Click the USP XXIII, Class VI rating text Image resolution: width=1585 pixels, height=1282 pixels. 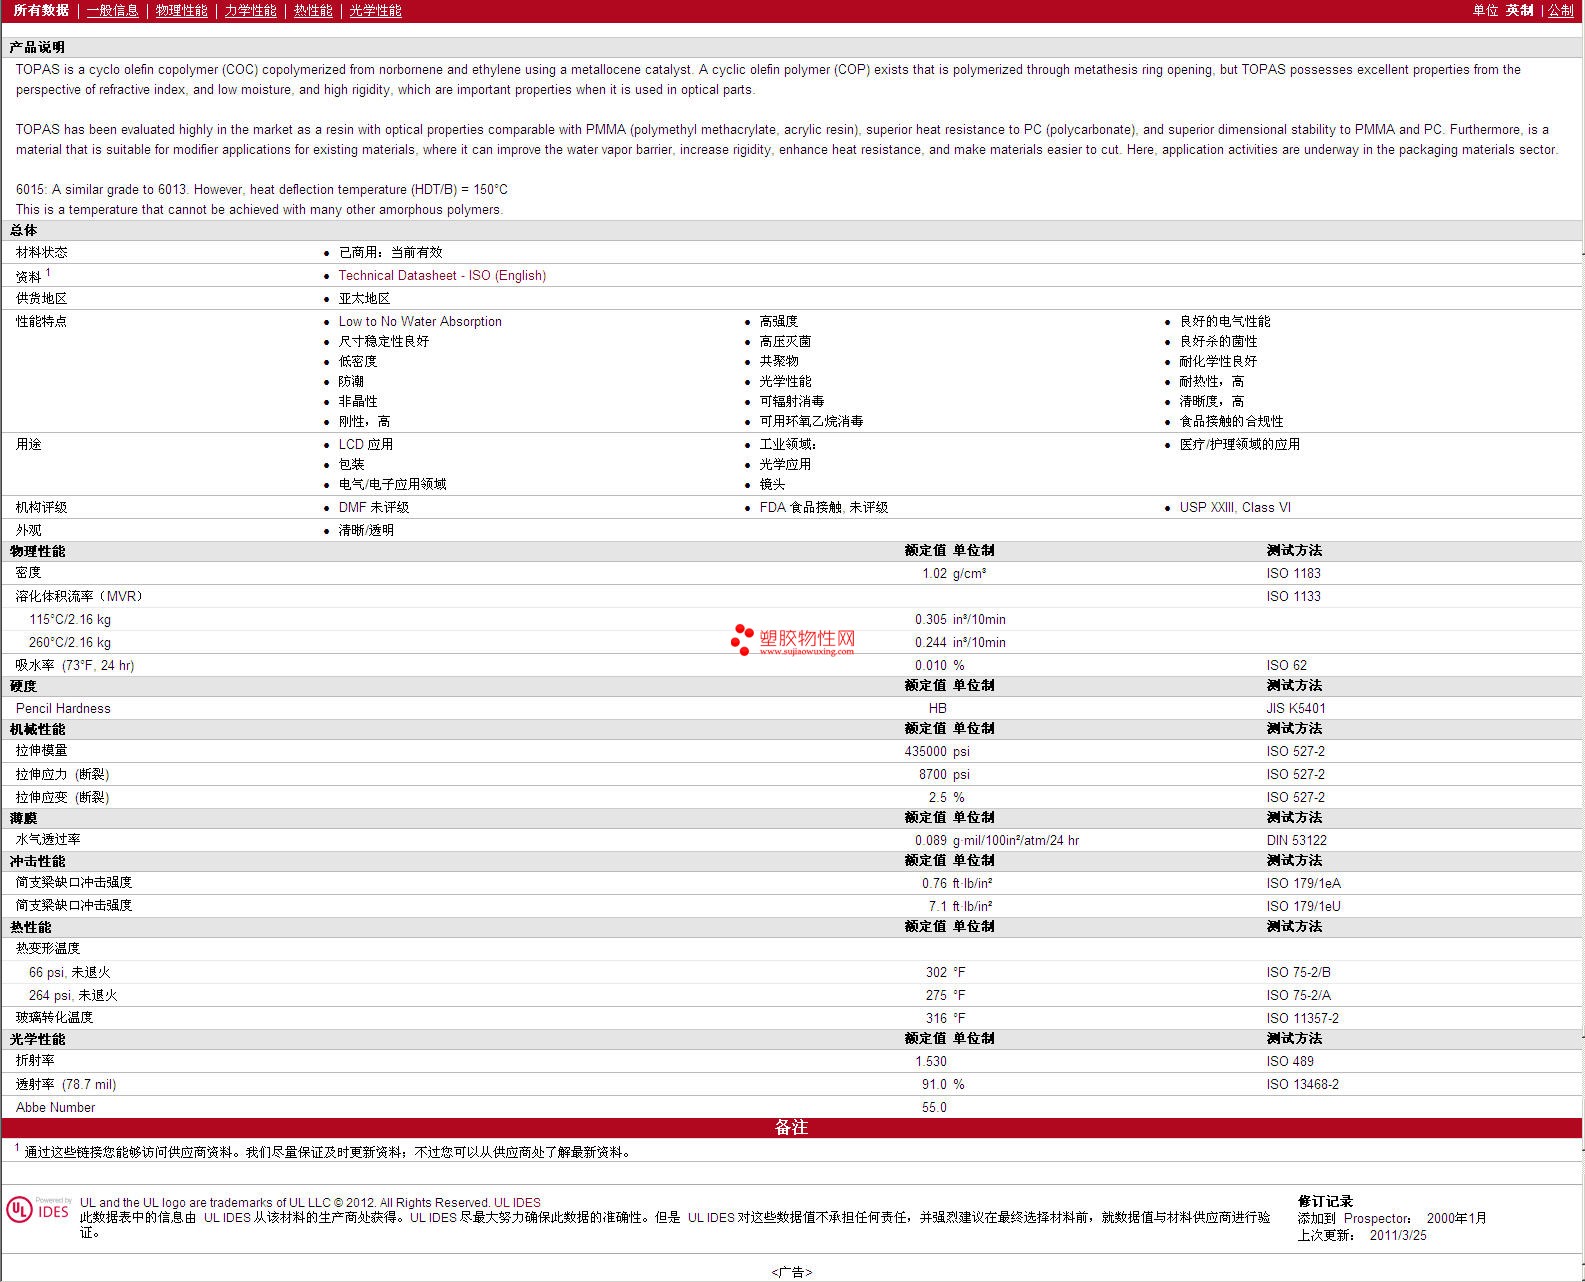tap(1235, 508)
